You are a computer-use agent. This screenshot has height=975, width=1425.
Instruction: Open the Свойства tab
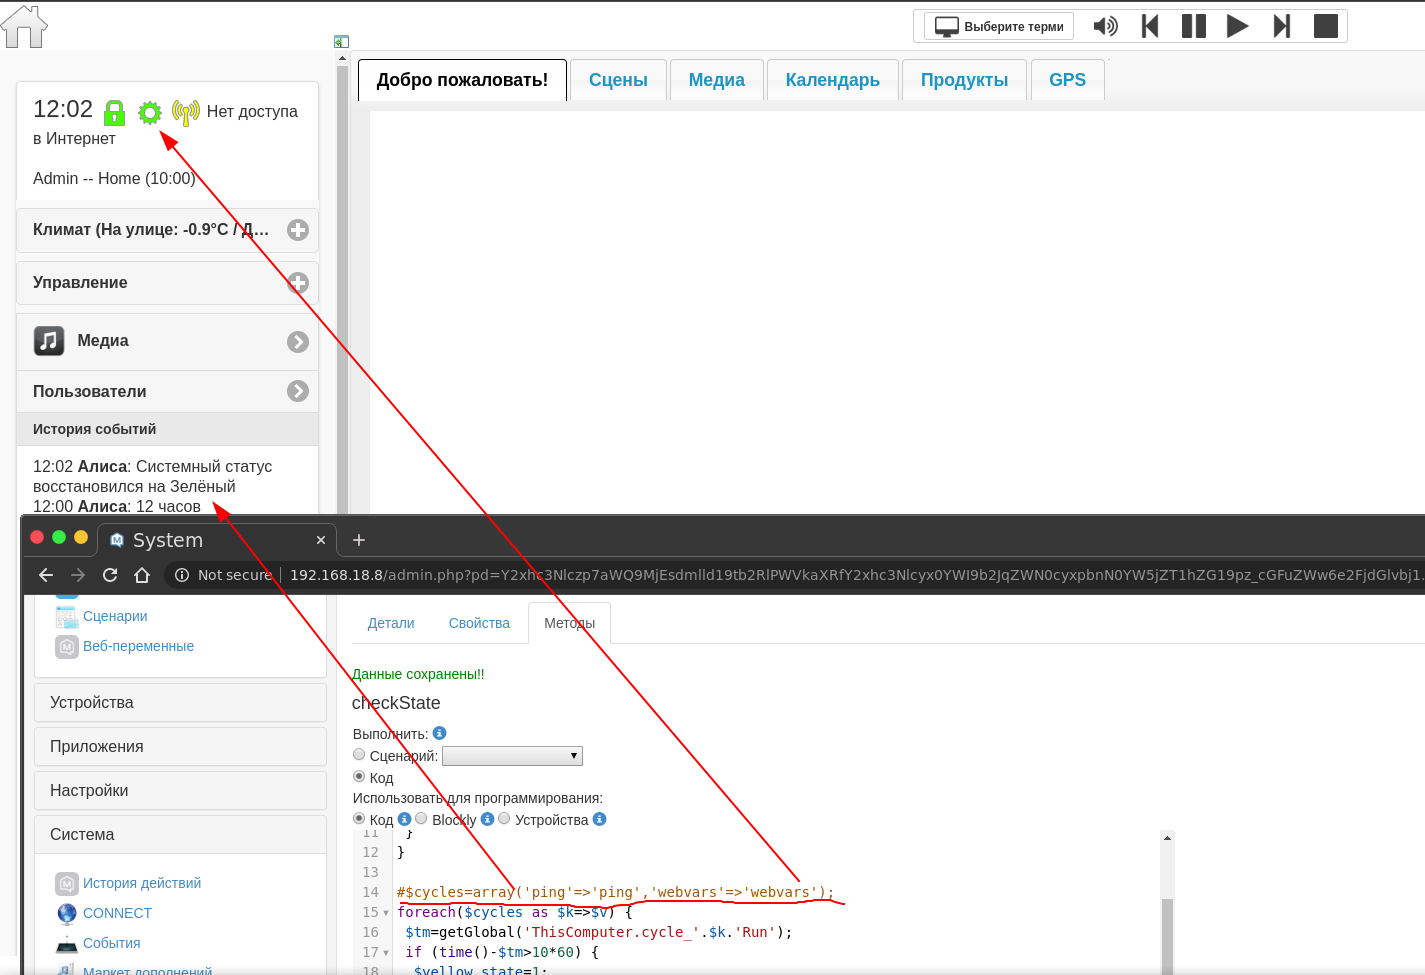(479, 623)
